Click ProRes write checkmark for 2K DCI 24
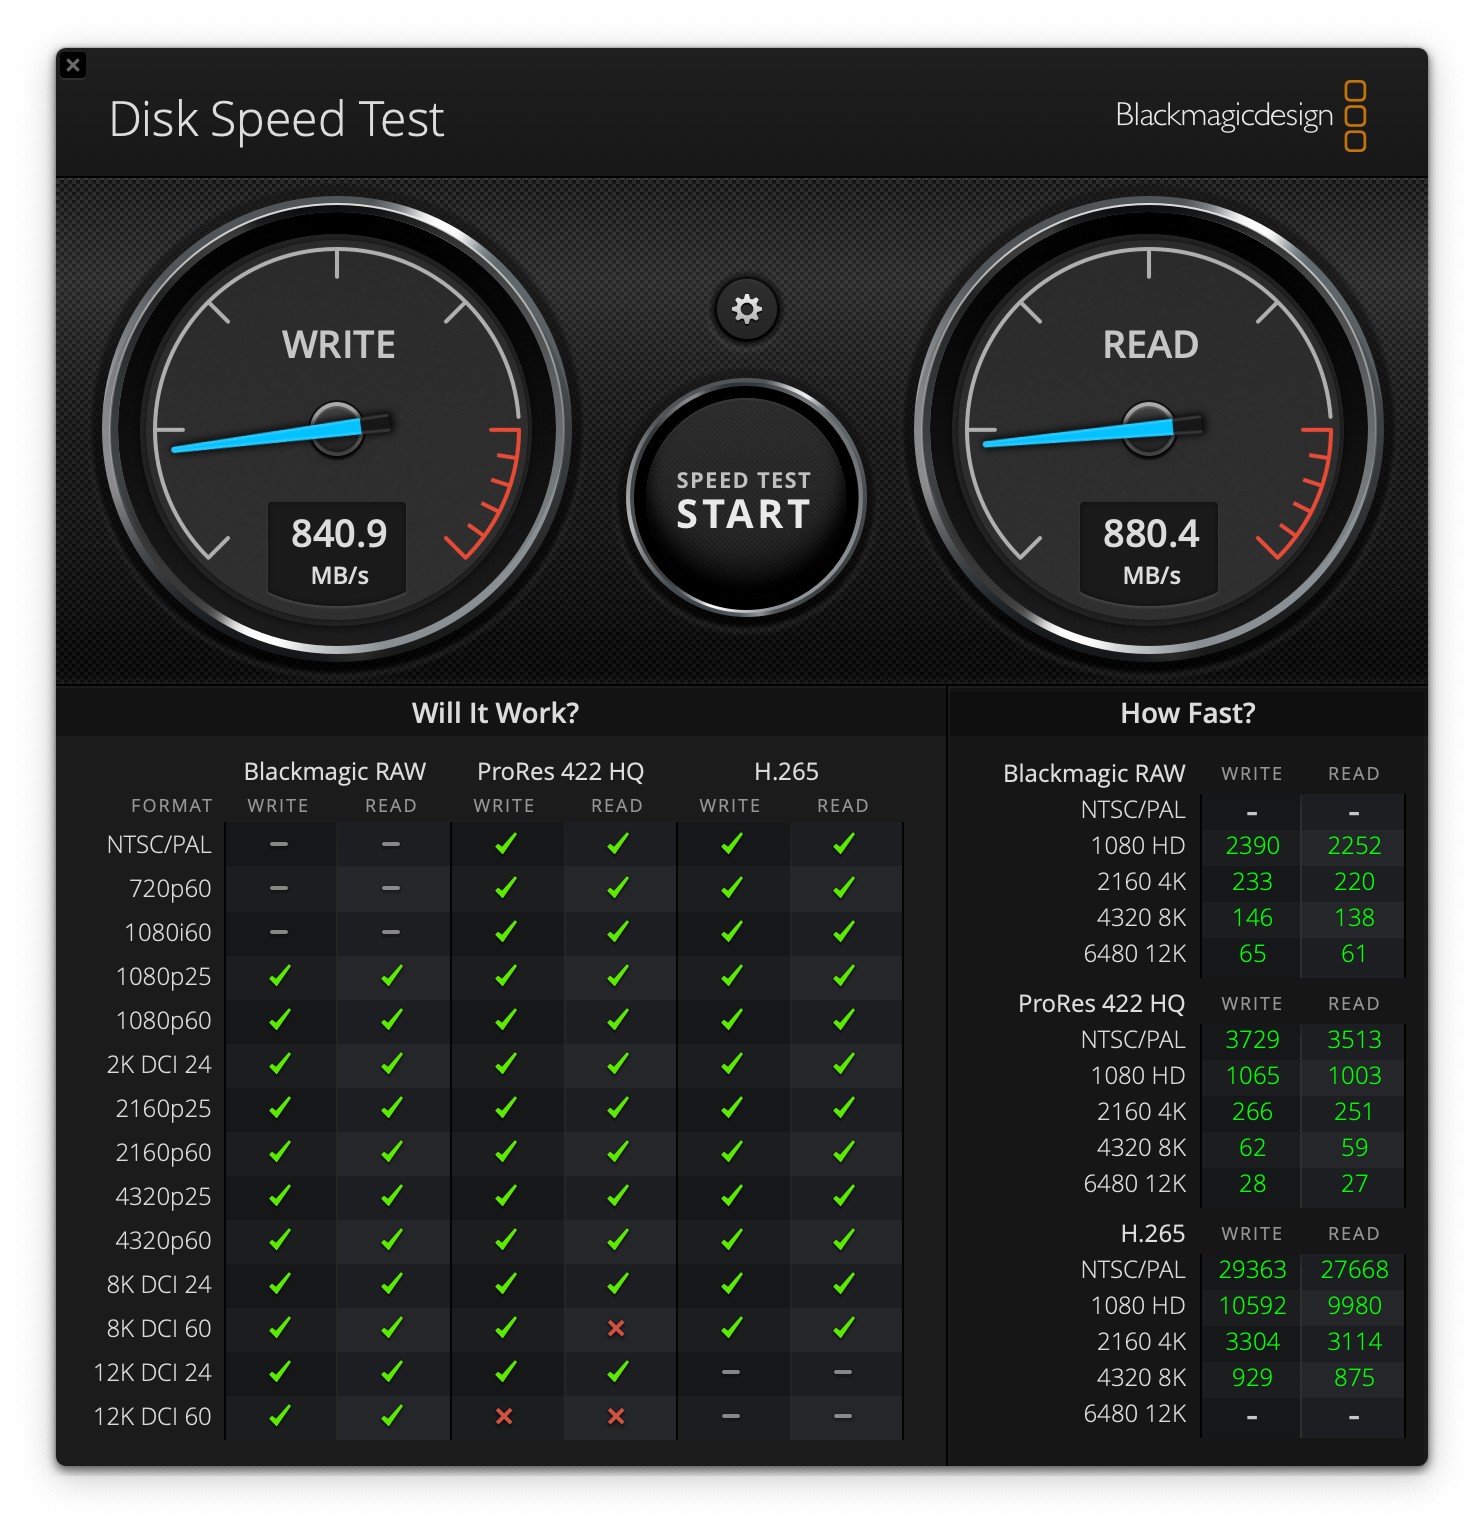The height and width of the screenshot is (1530, 1484). point(506,1063)
